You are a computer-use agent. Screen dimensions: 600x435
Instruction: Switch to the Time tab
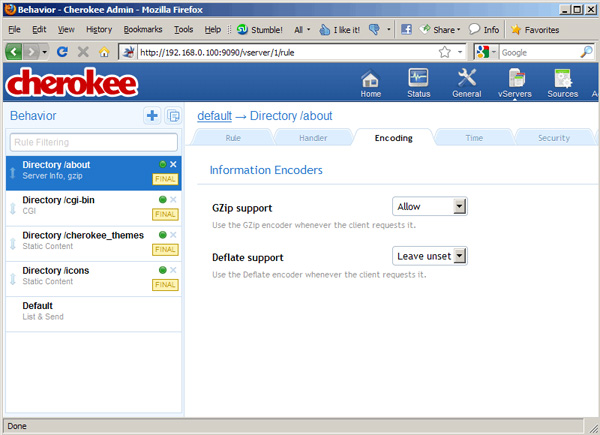(474, 138)
